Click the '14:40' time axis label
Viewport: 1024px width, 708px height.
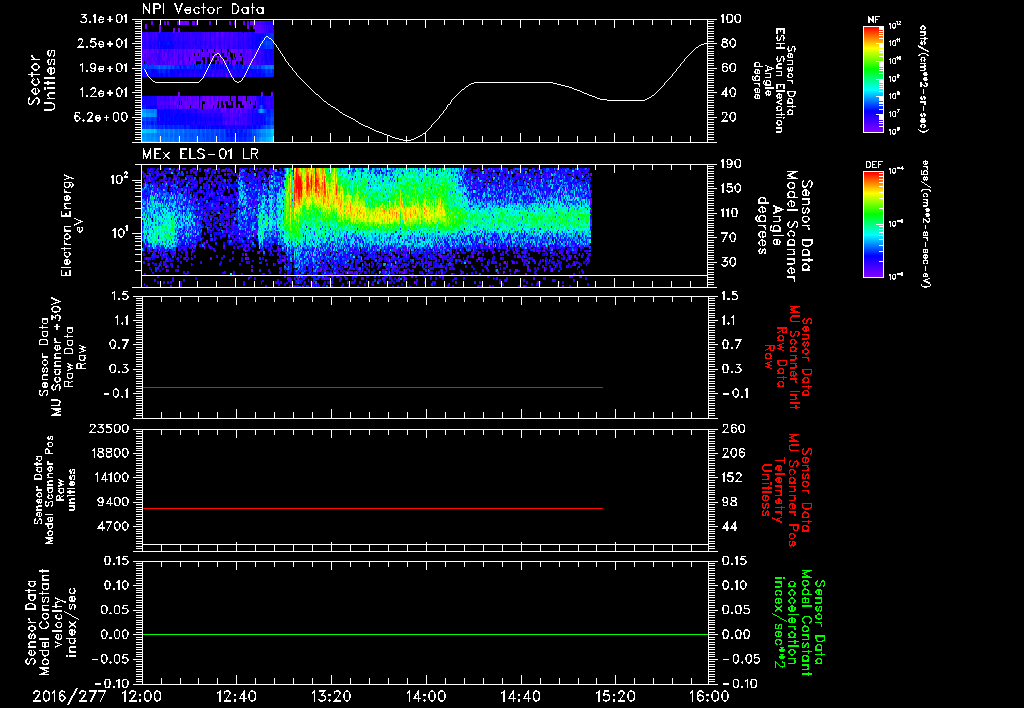pos(520,696)
